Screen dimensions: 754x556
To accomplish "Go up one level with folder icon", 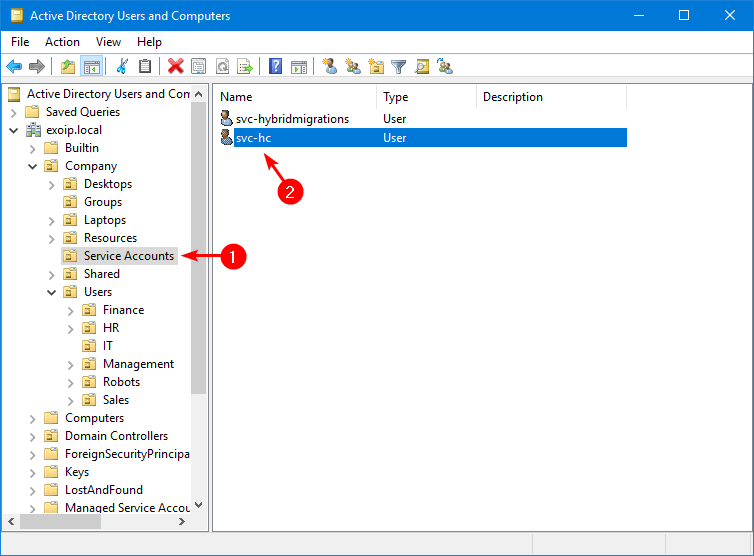I will [68, 66].
